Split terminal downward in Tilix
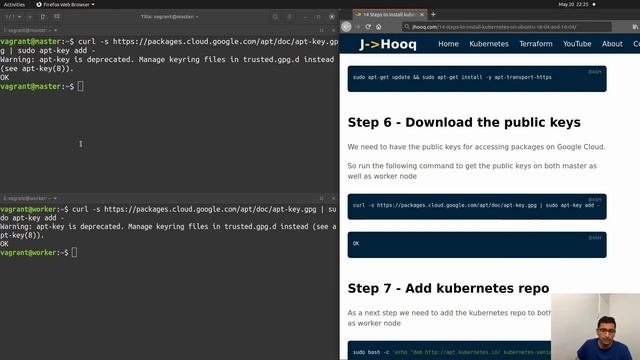This screenshot has width=640, height=360. tap(57, 17)
